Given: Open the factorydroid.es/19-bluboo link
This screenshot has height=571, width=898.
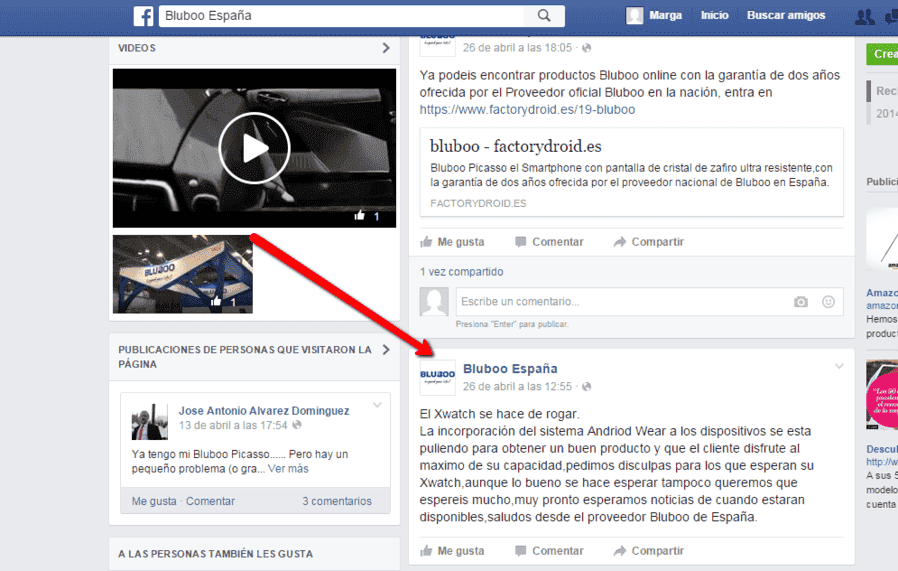Looking at the screenshot, I should 527,109.
